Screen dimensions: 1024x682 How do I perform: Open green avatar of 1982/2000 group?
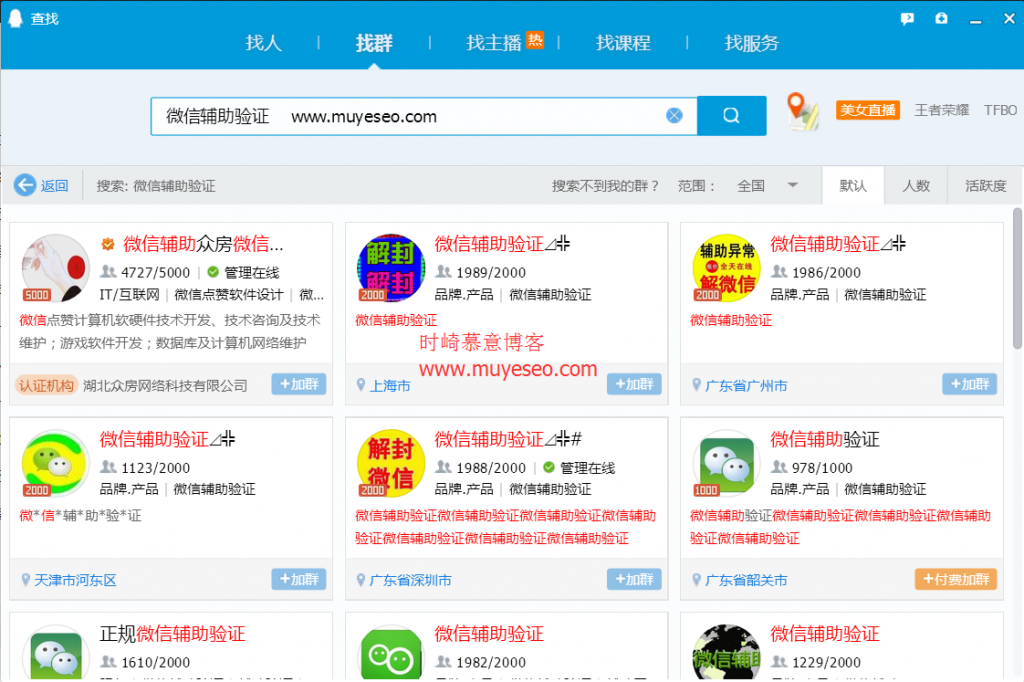click(391, 653)
